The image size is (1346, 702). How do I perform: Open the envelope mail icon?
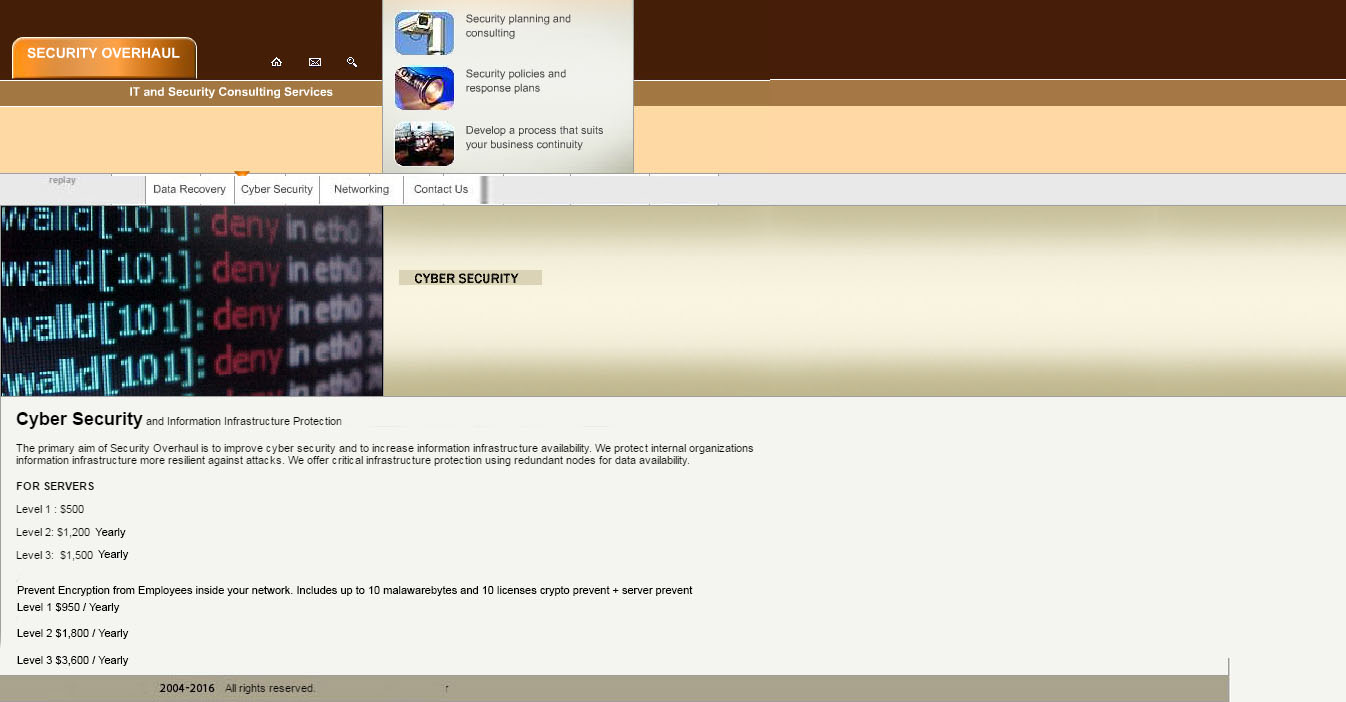pos(315,62)
